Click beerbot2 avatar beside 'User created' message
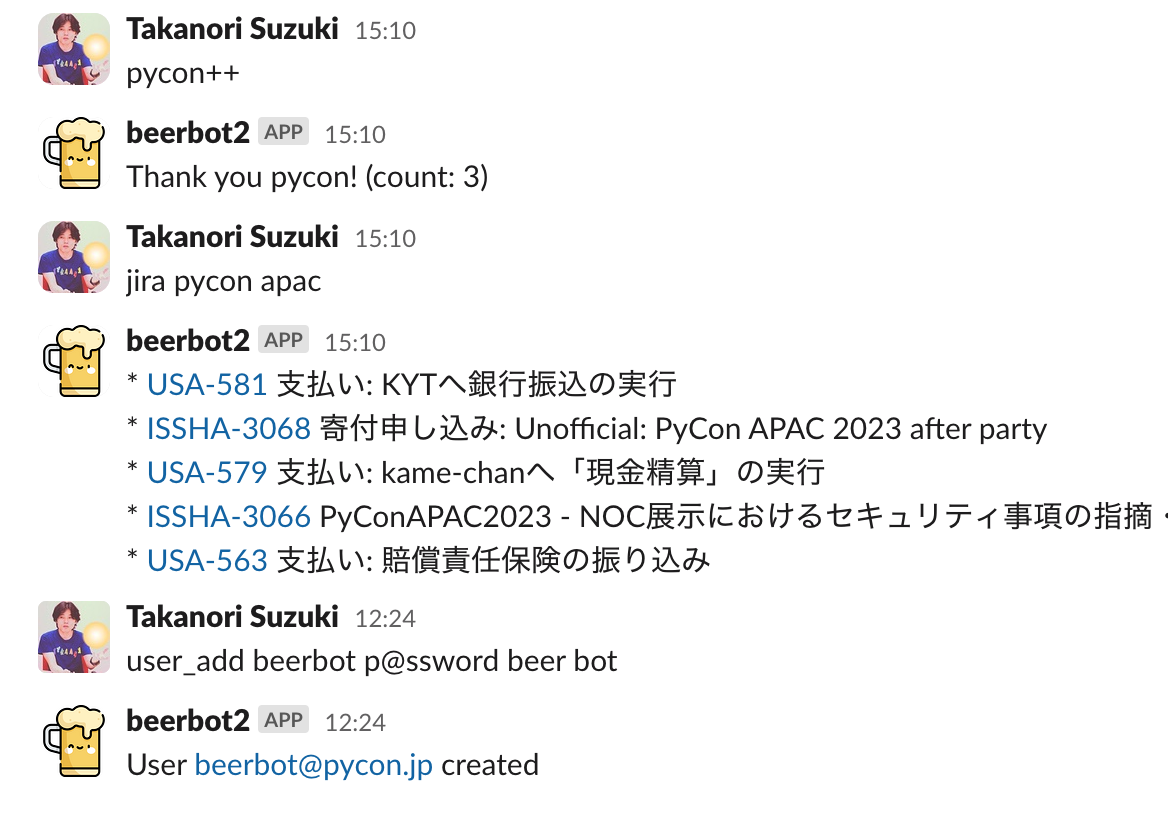The image size is (1168, 818). (73, 741)
